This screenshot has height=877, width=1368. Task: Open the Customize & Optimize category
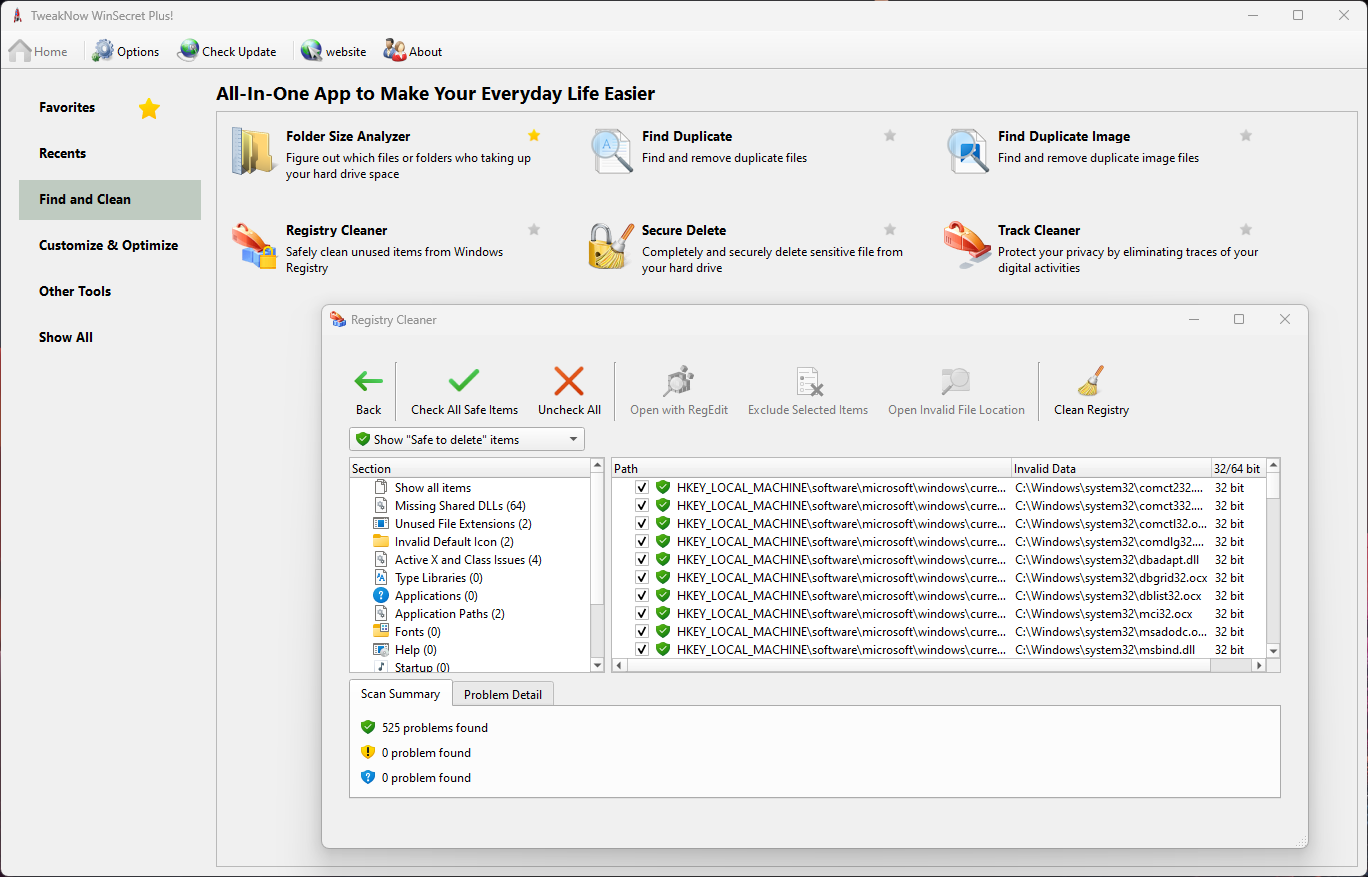(109, 245)
